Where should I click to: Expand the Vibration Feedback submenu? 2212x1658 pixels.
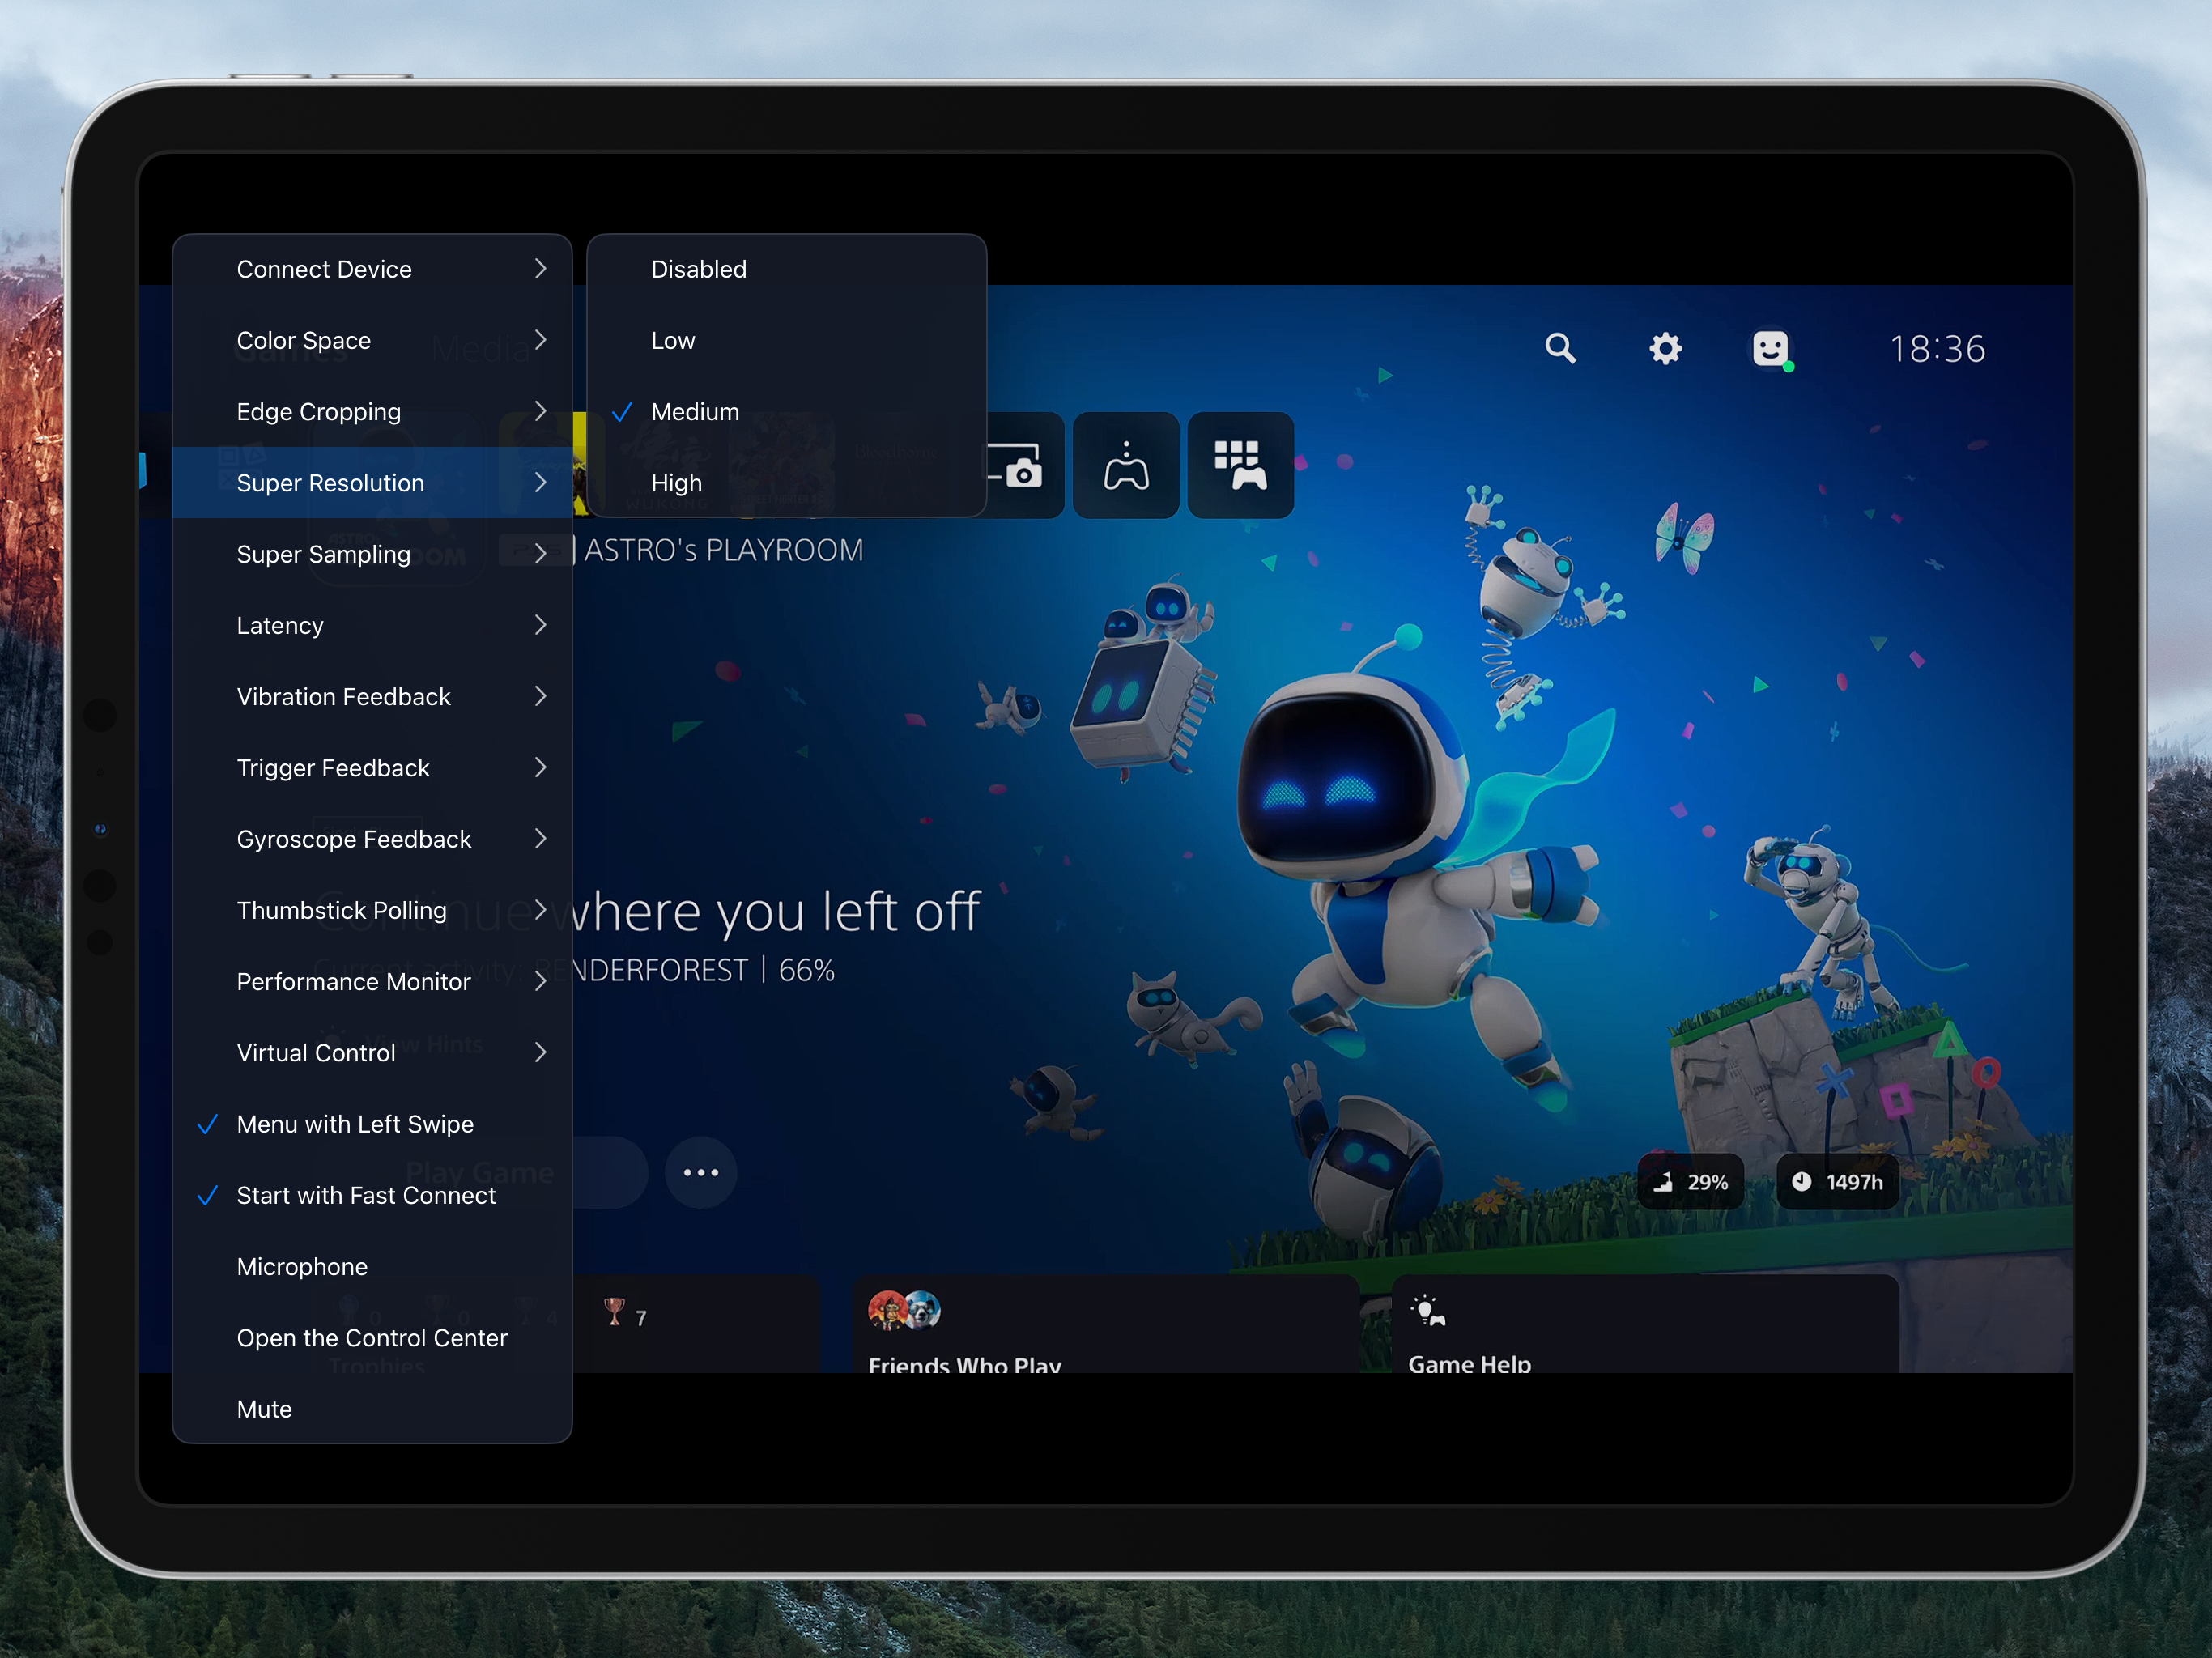(372, 696)
